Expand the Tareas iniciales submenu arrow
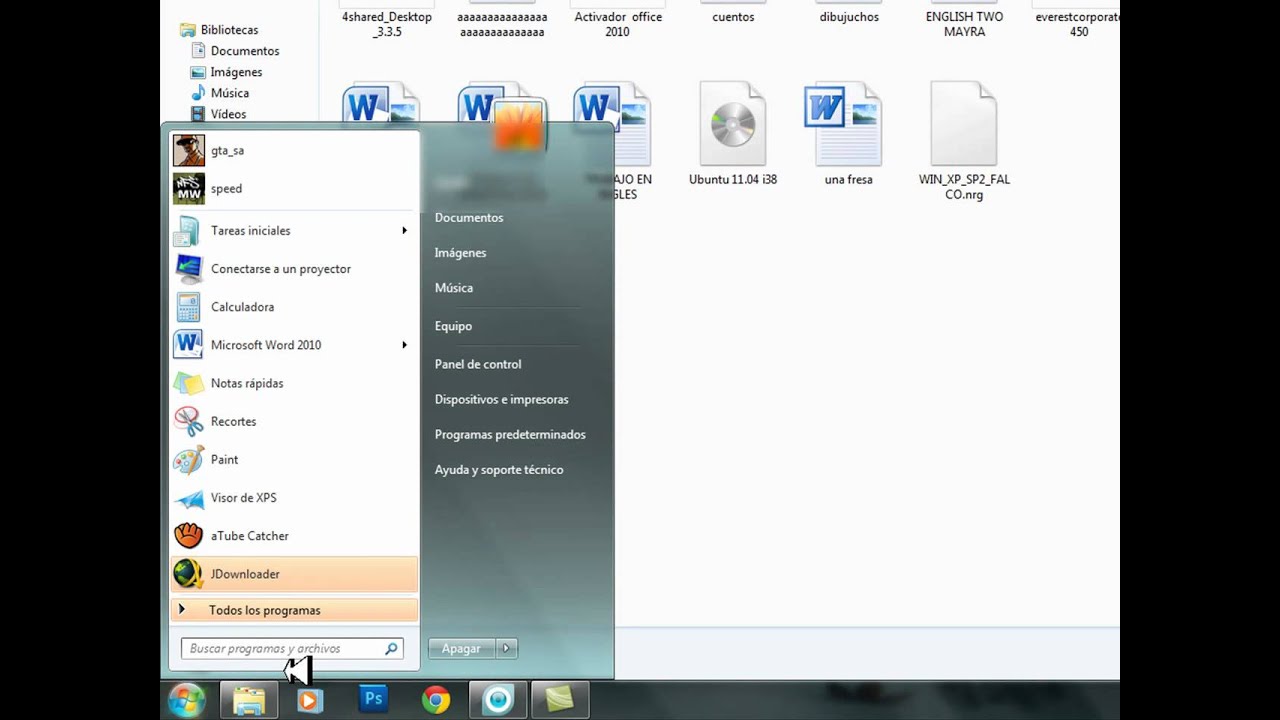The width and height of the screenshot is (1280, 720). pos(404,231)
